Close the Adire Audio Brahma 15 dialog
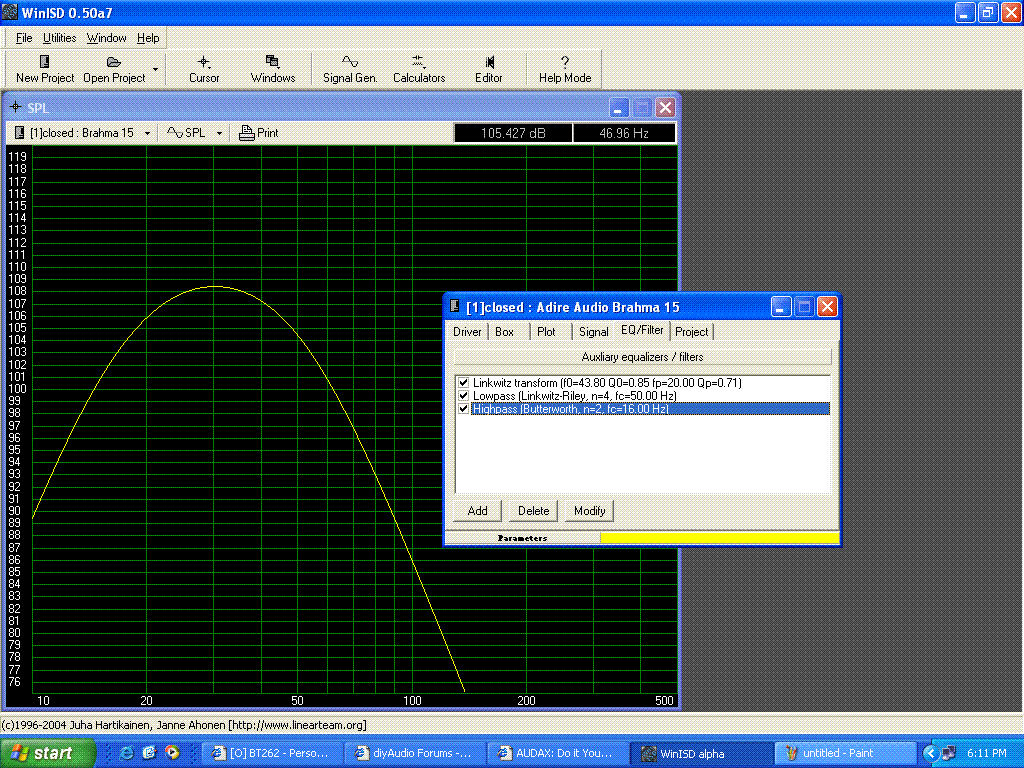Image resolution: width=1024 pixels, height=768 pixels. [827, 306]
